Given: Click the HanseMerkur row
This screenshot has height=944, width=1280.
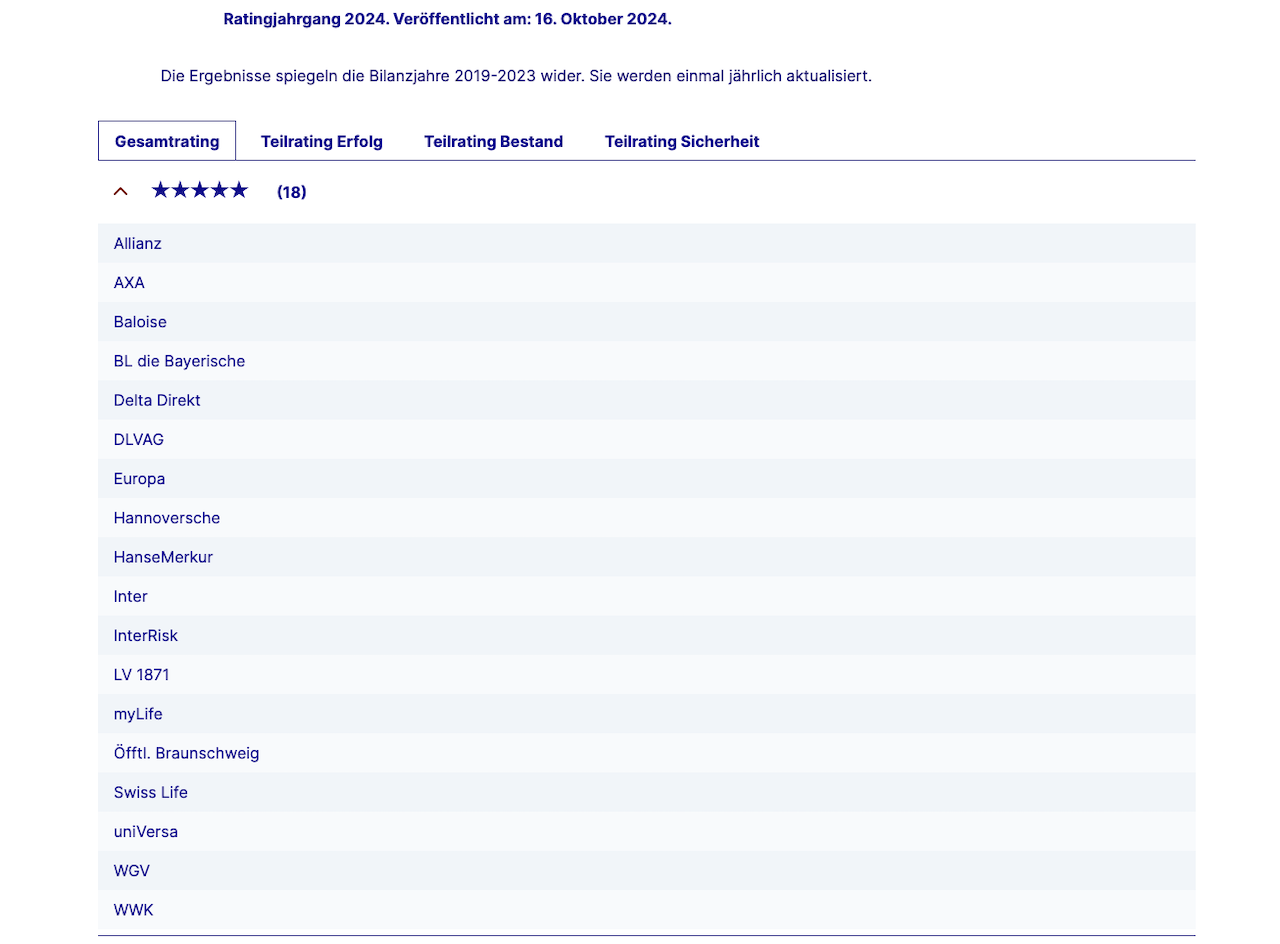Looking at the screenshot, I should [647, 557].
